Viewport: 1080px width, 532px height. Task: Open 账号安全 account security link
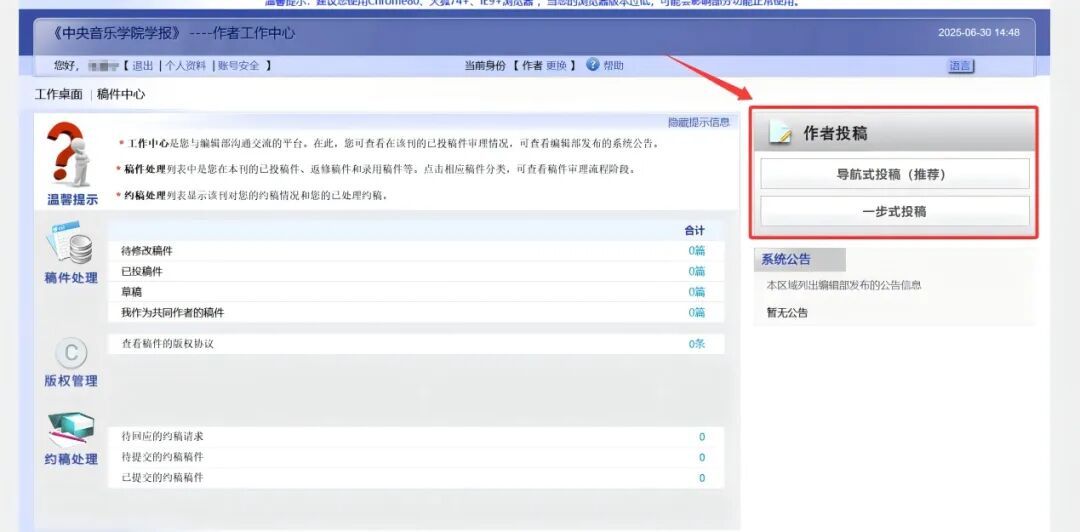click(x=238, y=66)
